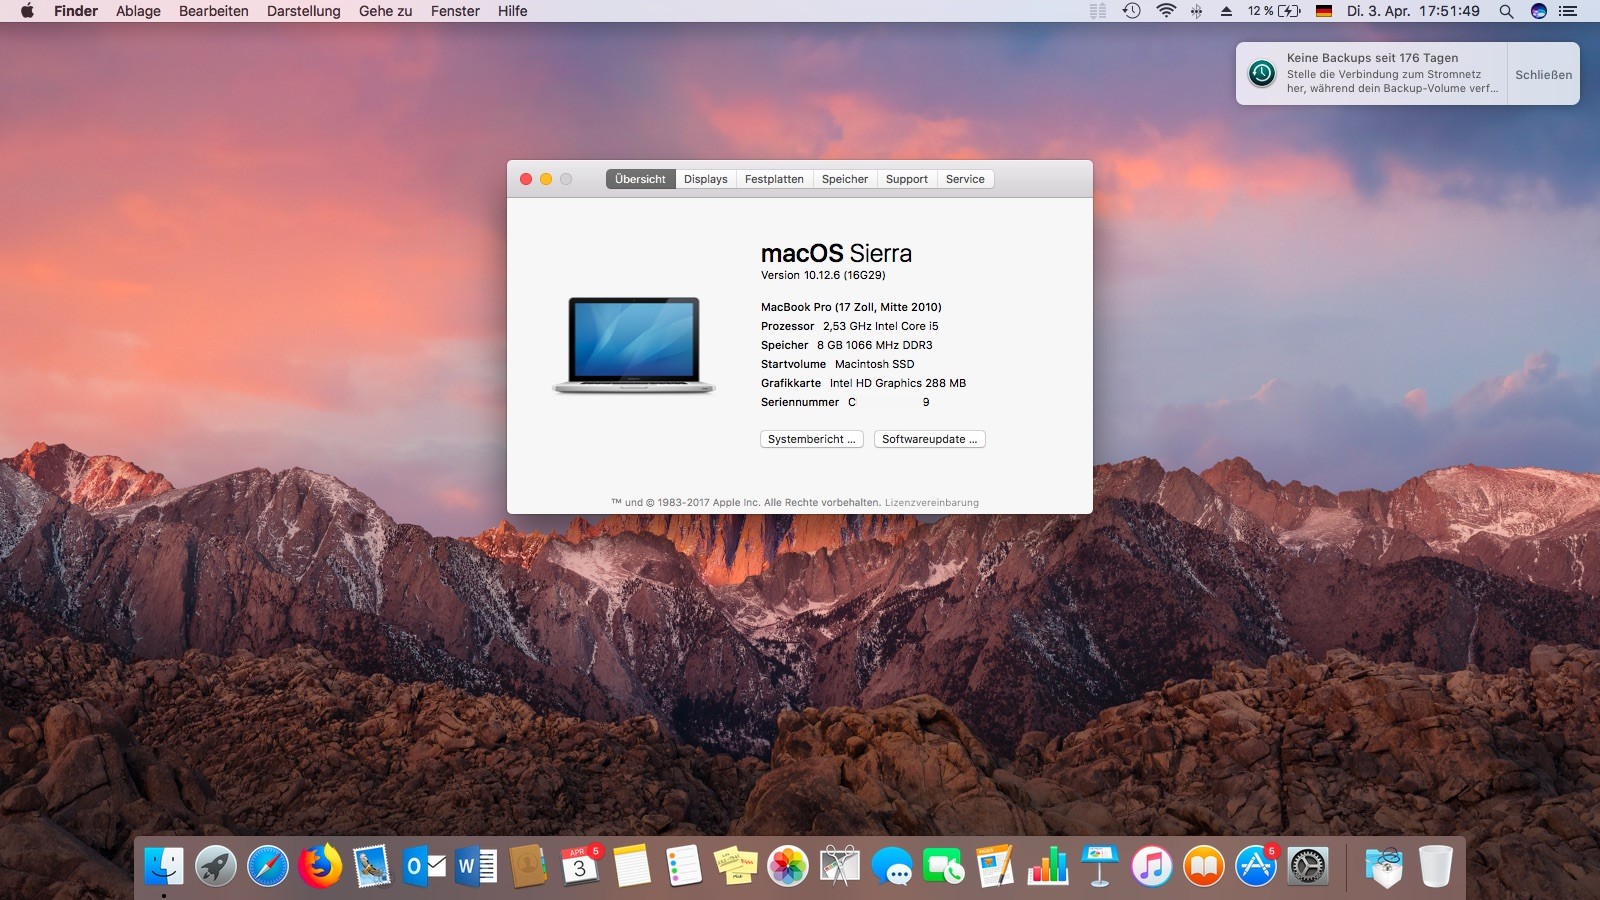Open the Bluetooth status menu

coord(1196,11)
